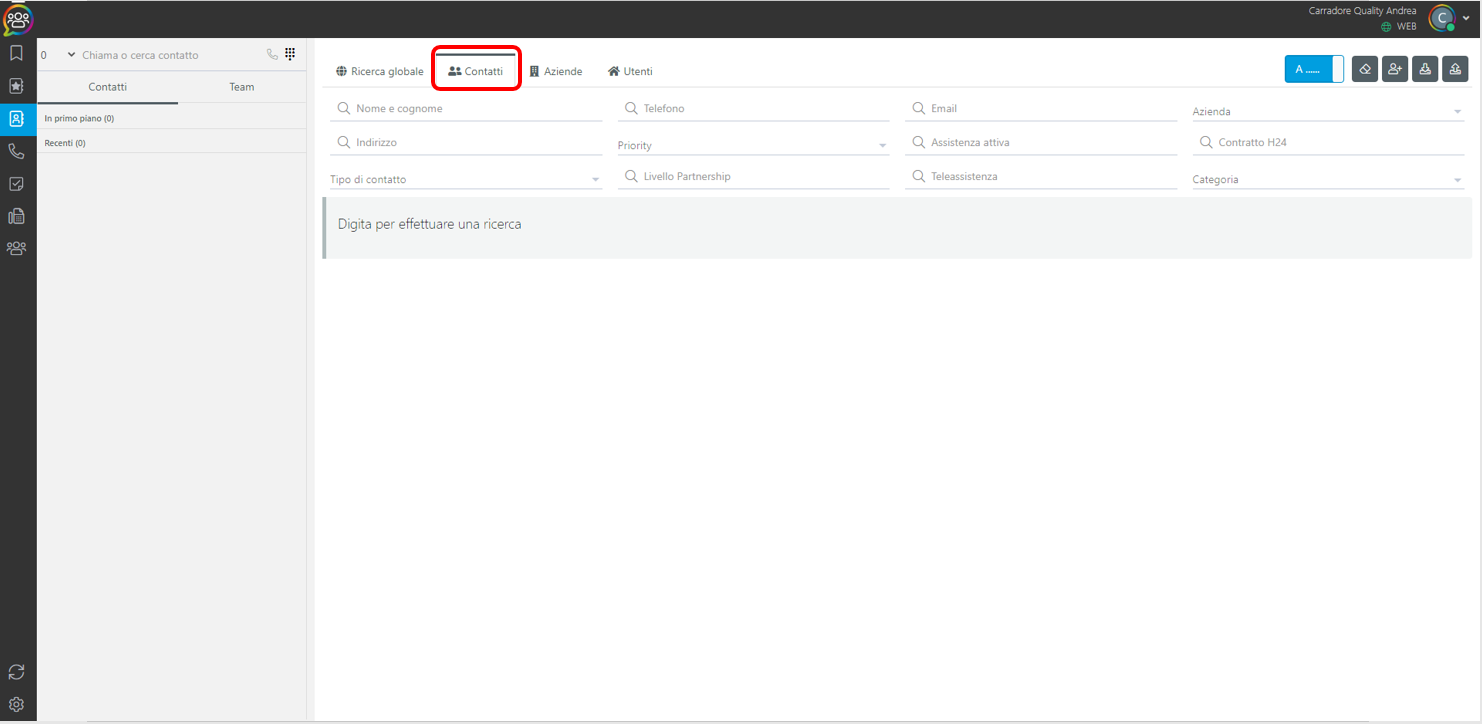Switch to the Ricerca globale tab
The image size is (1482, 724).
coord(380,72)
